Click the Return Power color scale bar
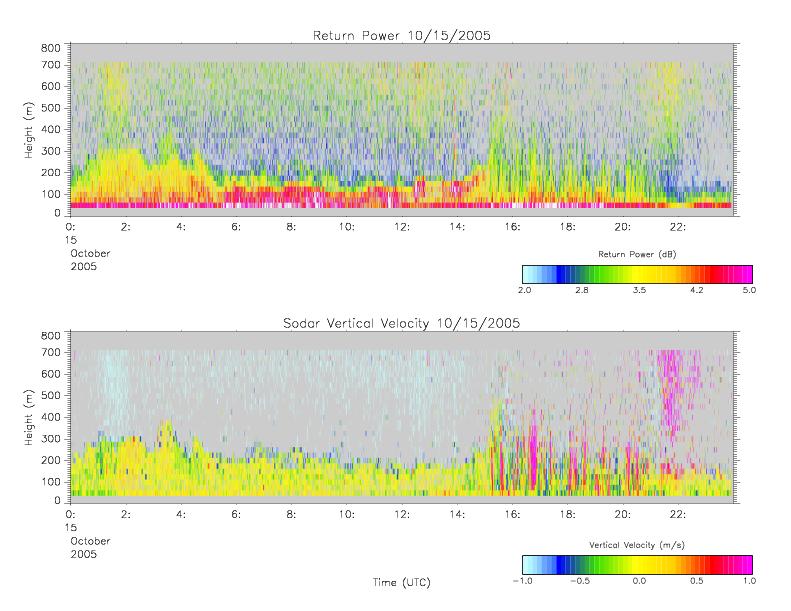 (x=637, y=274)
